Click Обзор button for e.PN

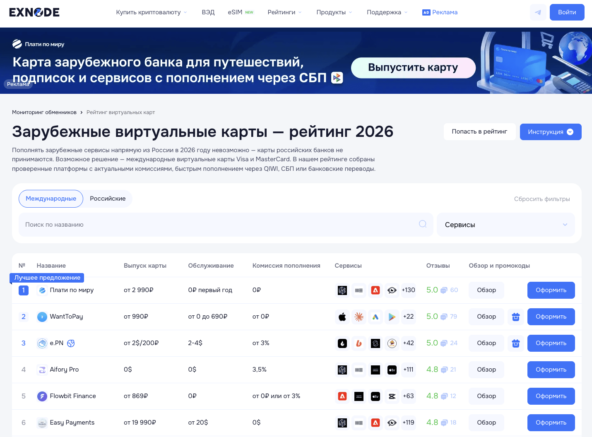[486, 343]
